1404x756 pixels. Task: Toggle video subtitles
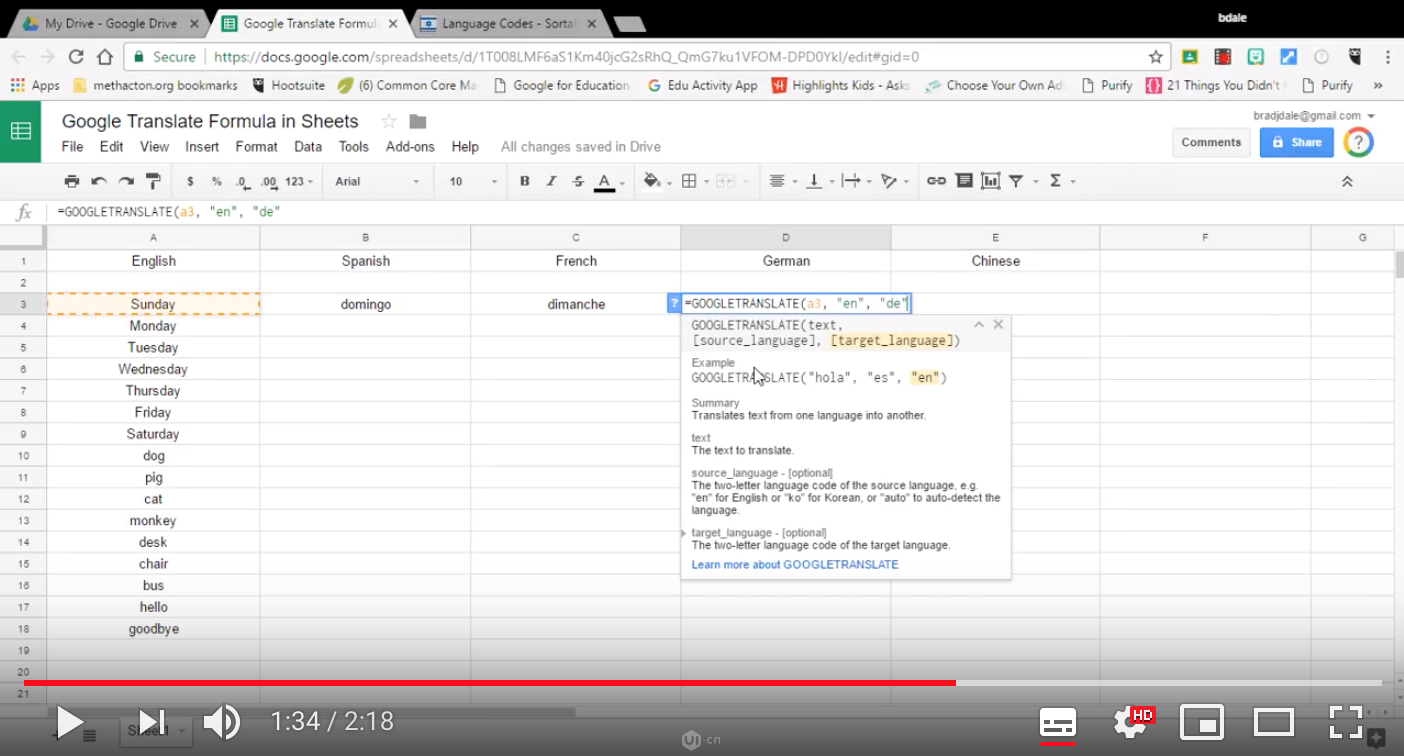(1057, 721)
